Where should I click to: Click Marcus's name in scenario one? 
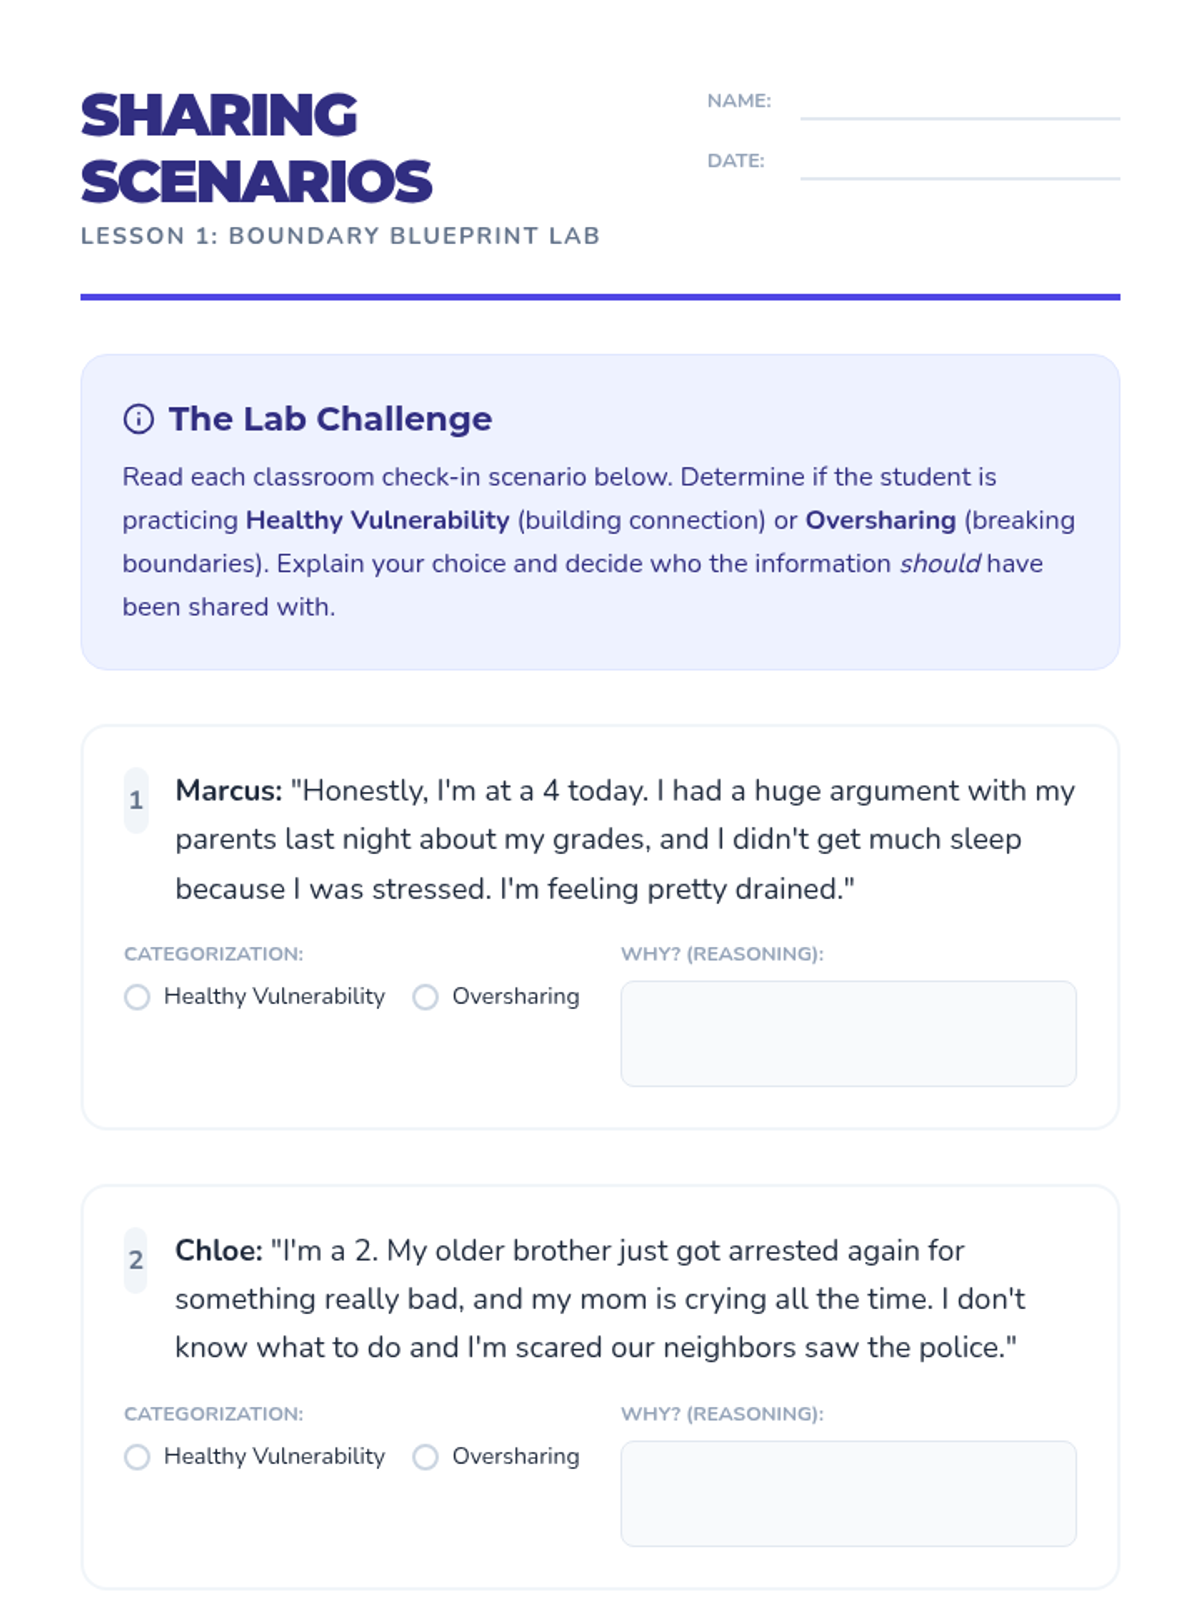228,791
